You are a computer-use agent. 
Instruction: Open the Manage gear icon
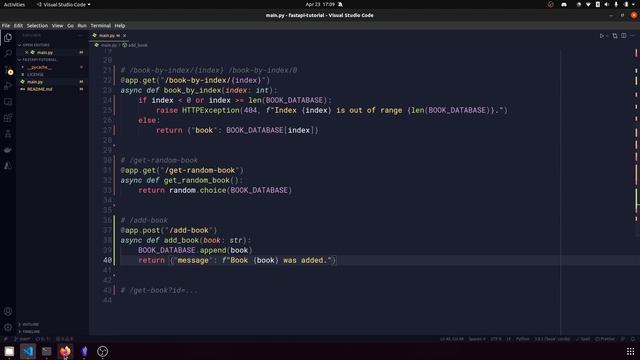[x=8, y=327]
